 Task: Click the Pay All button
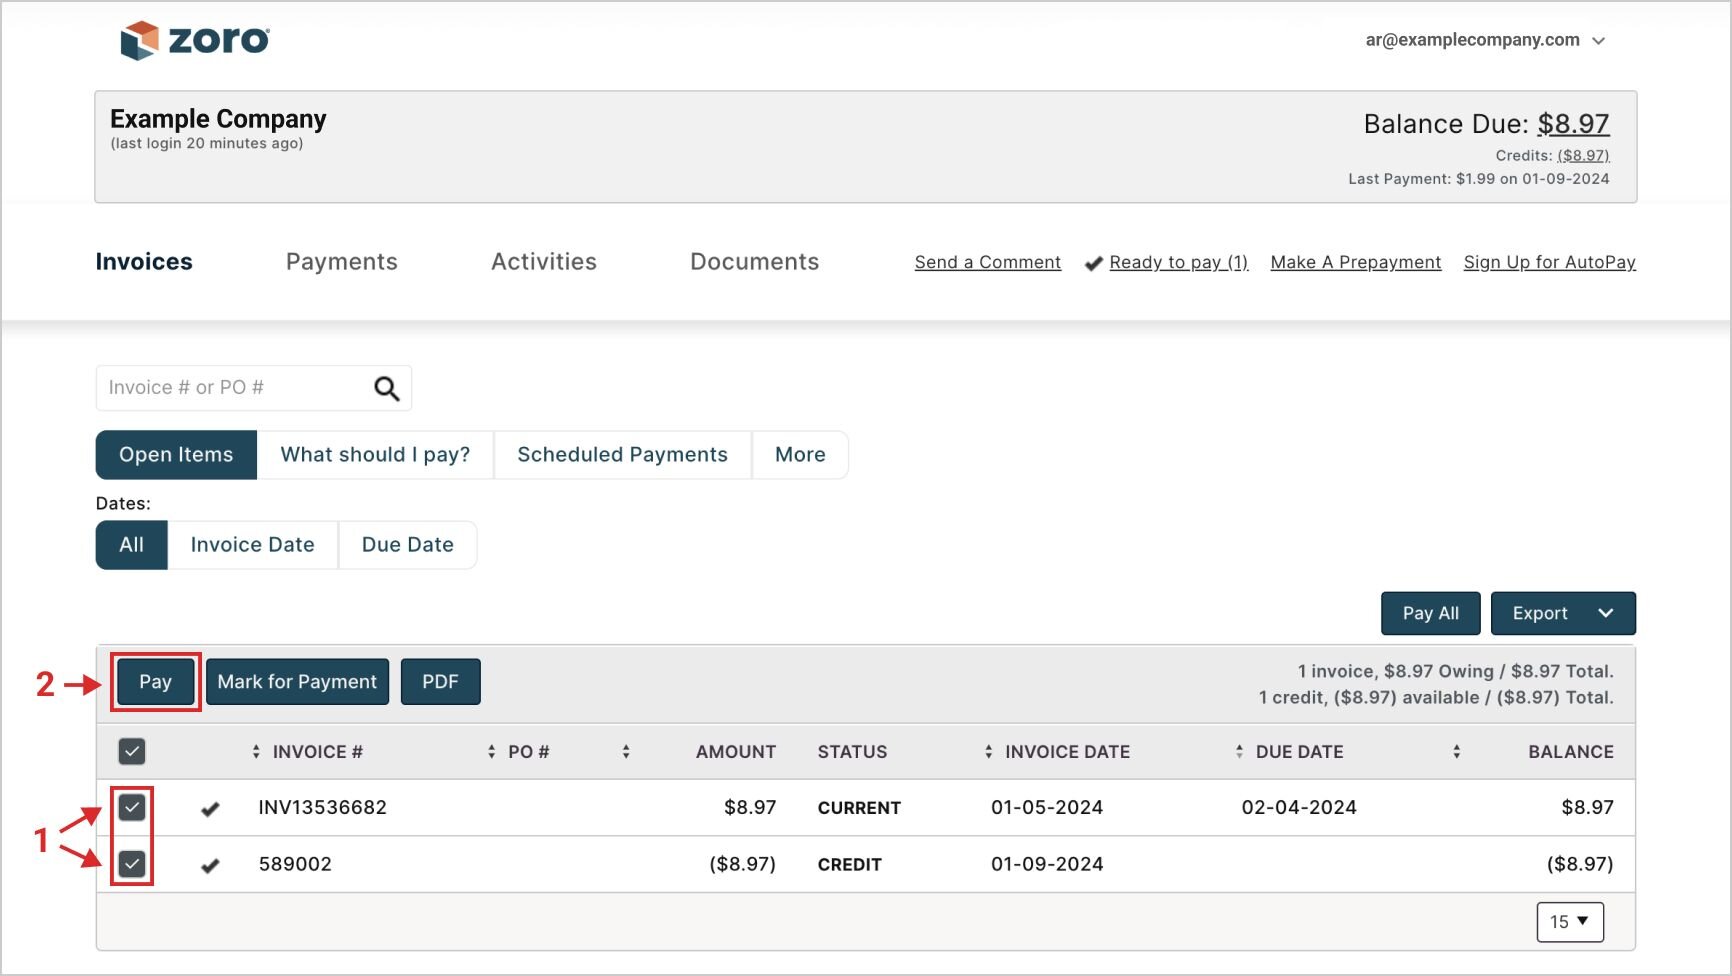1430,613
